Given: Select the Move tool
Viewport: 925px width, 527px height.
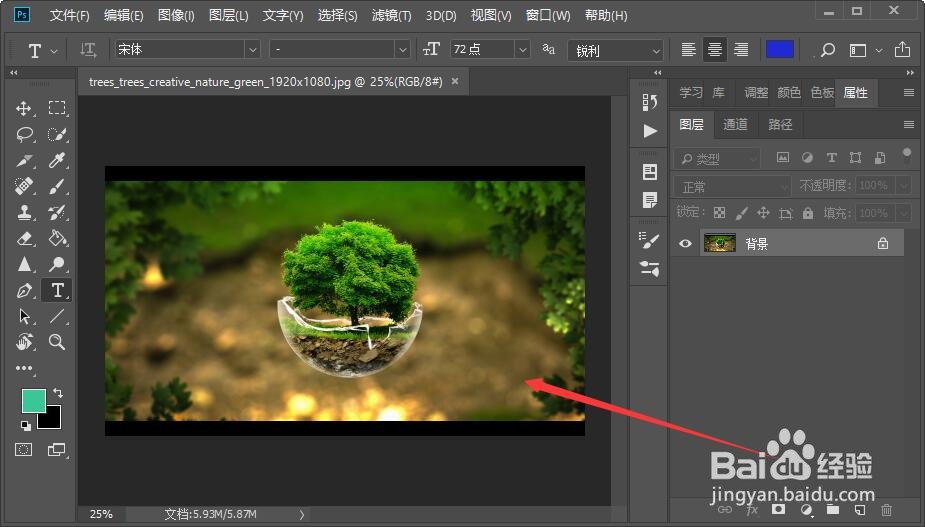Looking at the screenshot, I should pos(24,109).
